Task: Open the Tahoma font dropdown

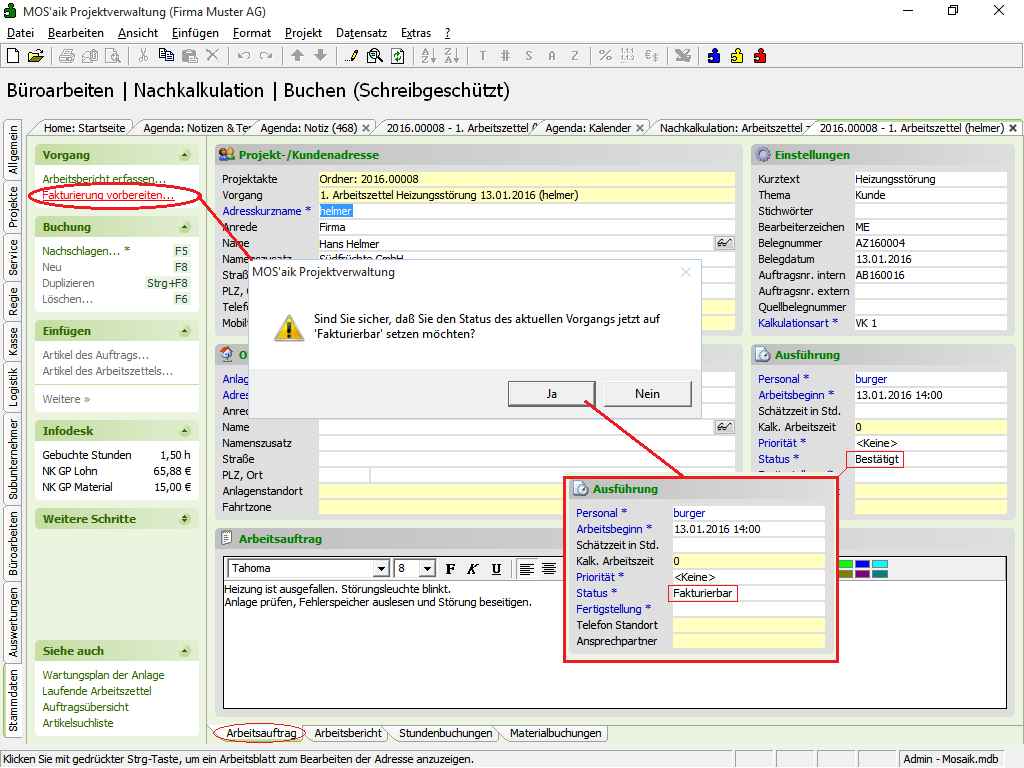Action: click(x=380, y=569)
